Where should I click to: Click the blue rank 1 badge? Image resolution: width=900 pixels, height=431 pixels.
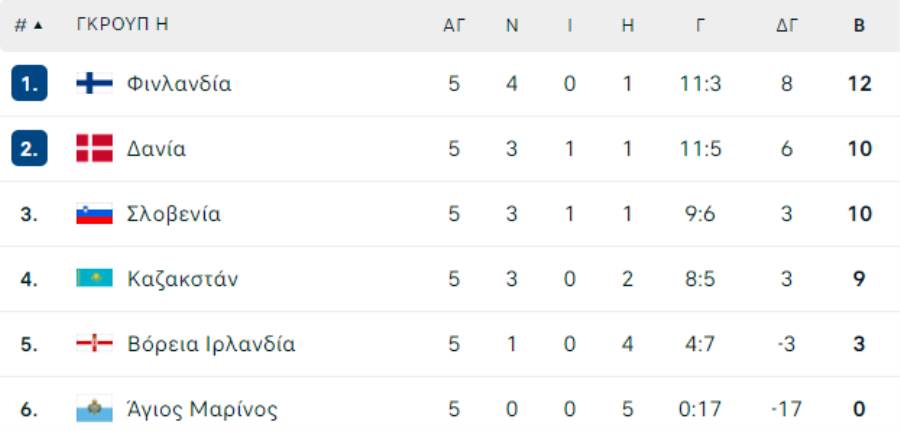point(29,84)
